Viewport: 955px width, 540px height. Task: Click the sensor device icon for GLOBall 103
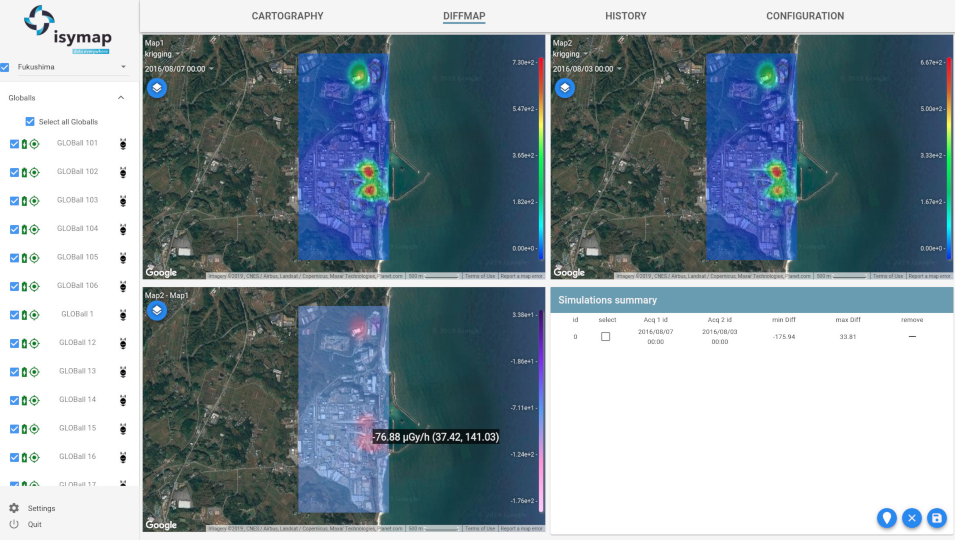[123, 201]
